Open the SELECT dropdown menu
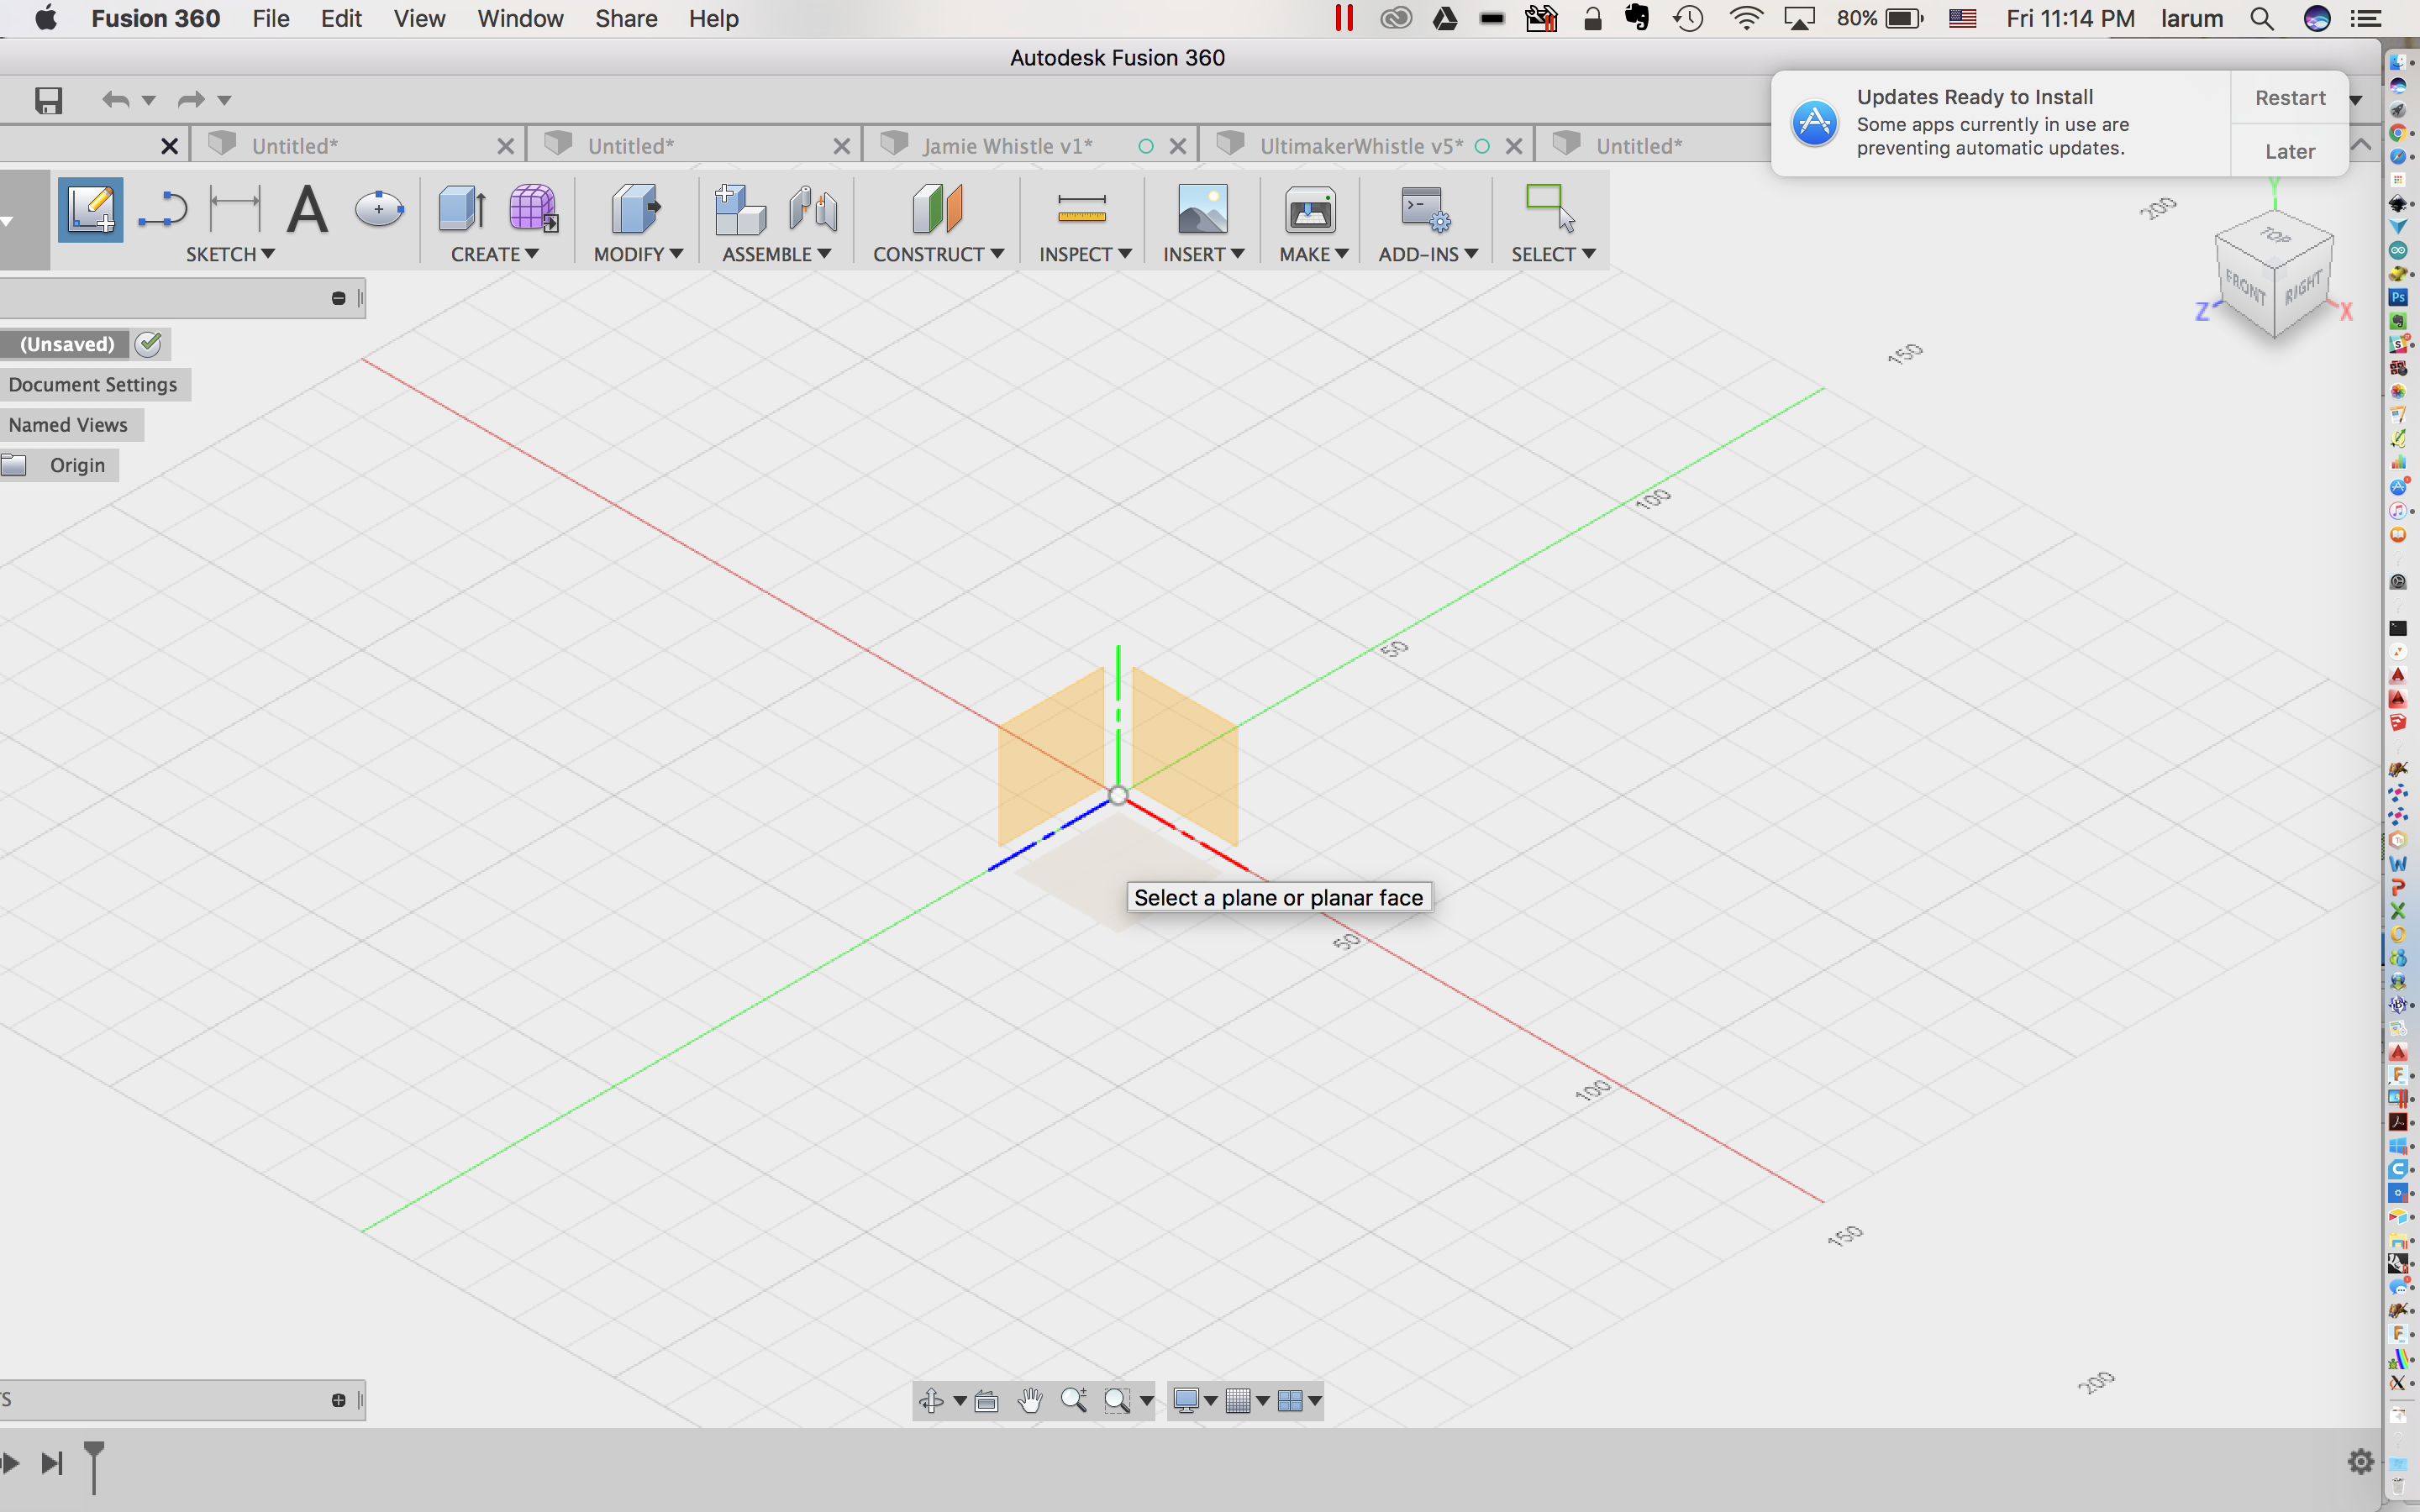 1553,254
